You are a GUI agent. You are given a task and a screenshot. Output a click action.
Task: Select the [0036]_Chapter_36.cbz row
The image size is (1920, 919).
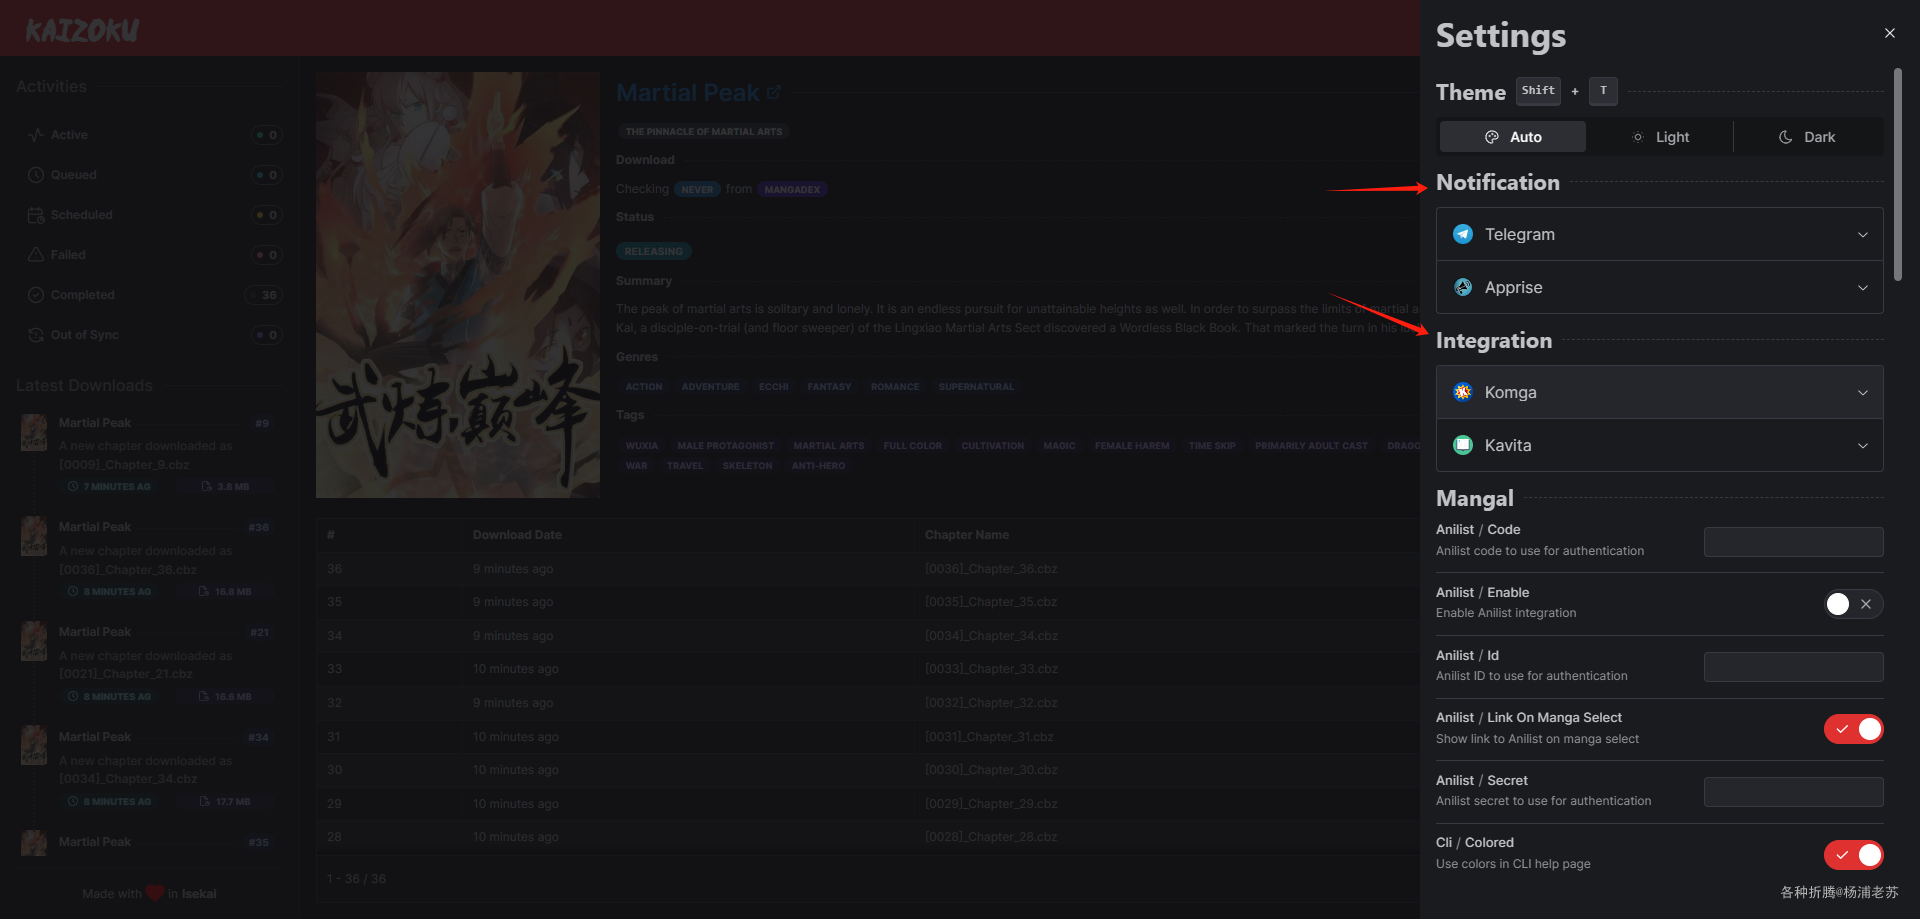click(x=868, y=569)
